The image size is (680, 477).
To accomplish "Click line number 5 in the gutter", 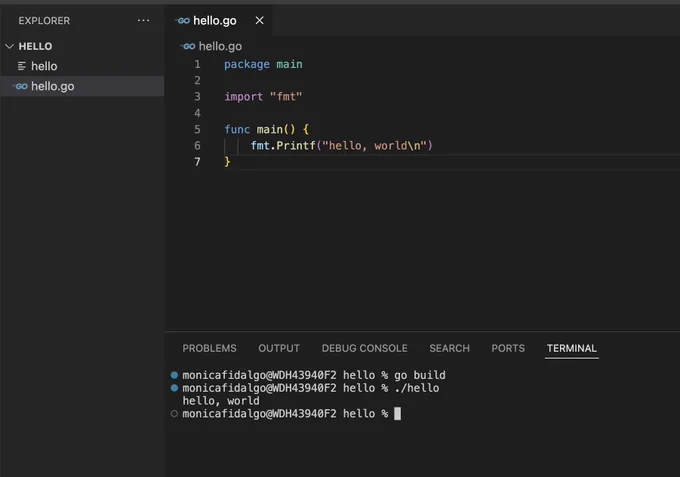I will pyautogui.click(x=197, y=129).
